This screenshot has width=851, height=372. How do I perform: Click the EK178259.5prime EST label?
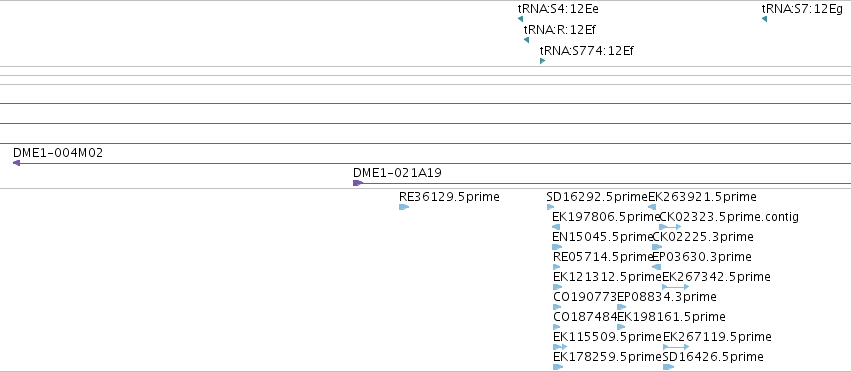click(607, 357)
